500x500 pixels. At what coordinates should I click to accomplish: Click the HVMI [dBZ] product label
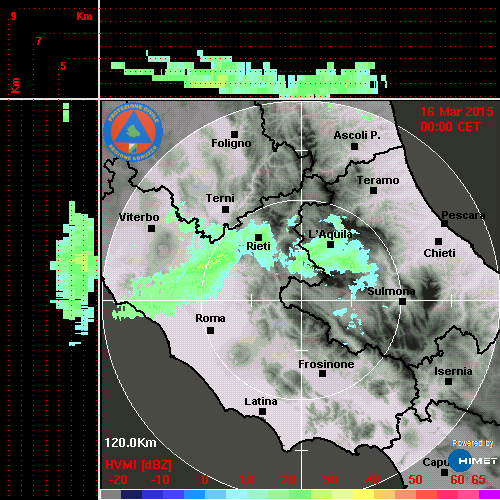click(138, 465)
